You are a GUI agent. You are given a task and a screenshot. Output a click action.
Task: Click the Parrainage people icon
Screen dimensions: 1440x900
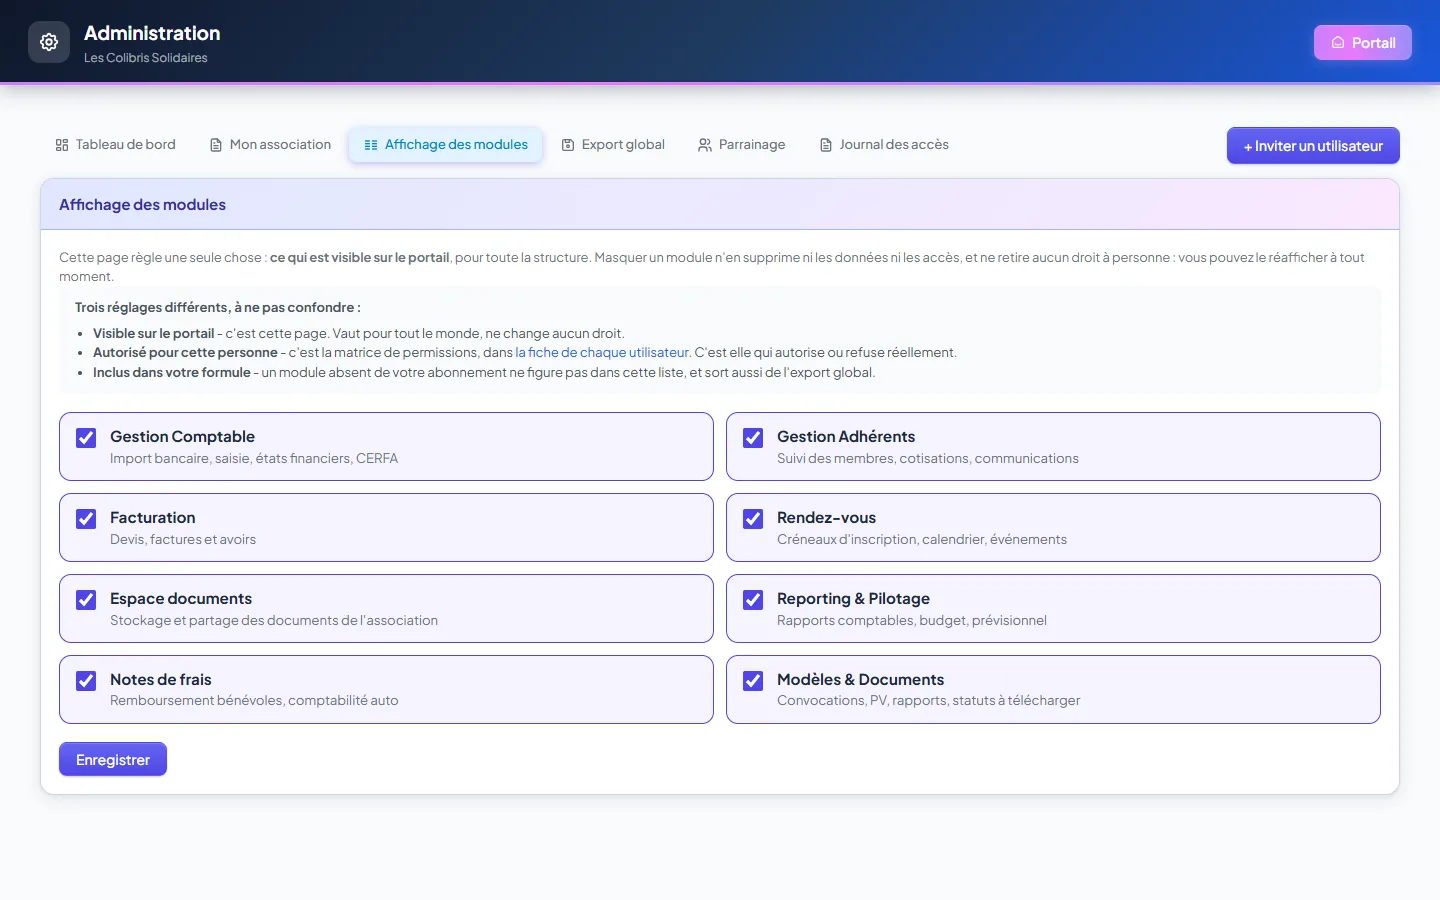(x=705, y=145)
